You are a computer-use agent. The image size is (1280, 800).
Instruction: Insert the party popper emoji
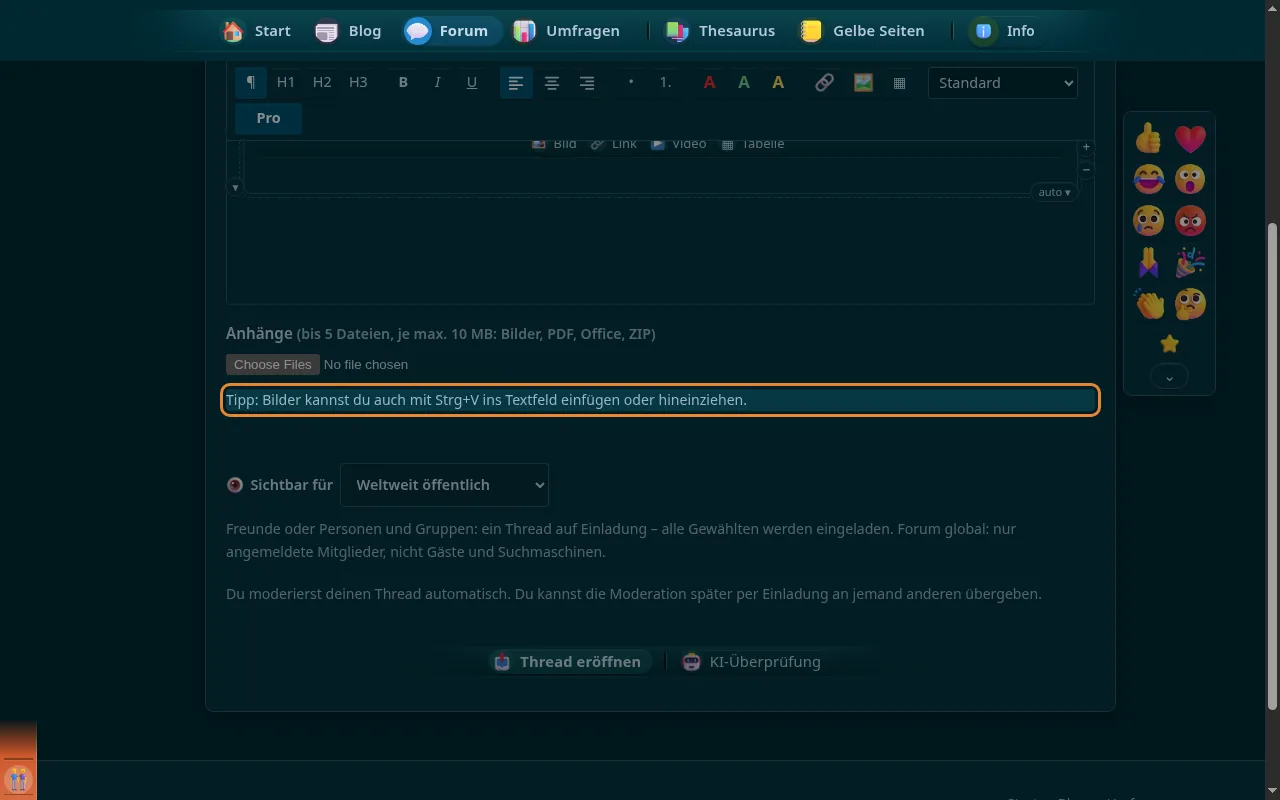click(x=1190, y=262)
